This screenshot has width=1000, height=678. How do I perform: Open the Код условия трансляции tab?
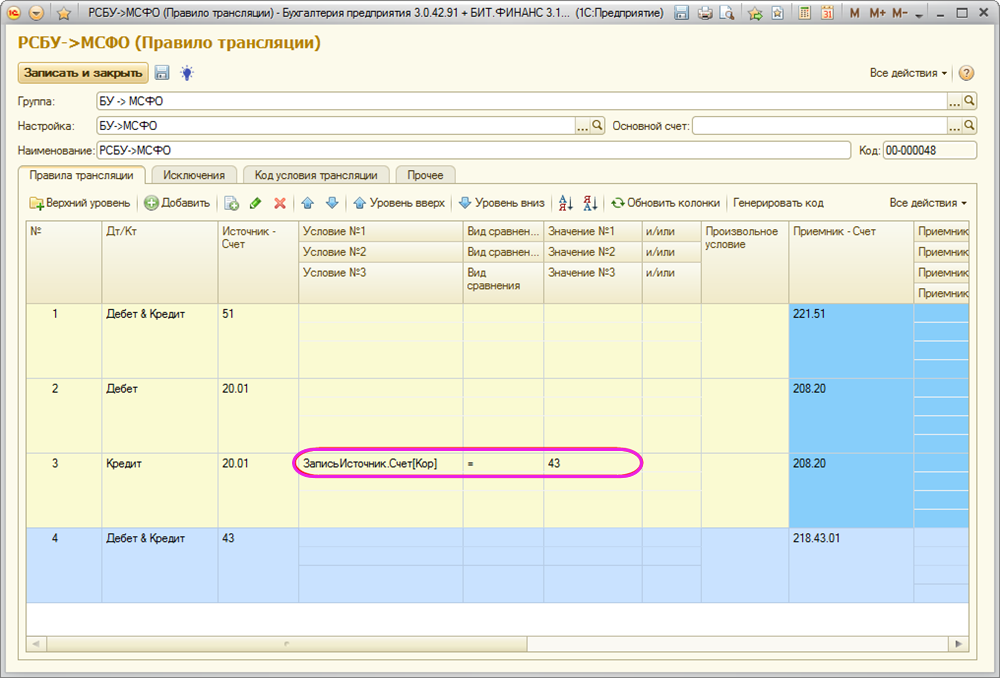pos(316,175)
